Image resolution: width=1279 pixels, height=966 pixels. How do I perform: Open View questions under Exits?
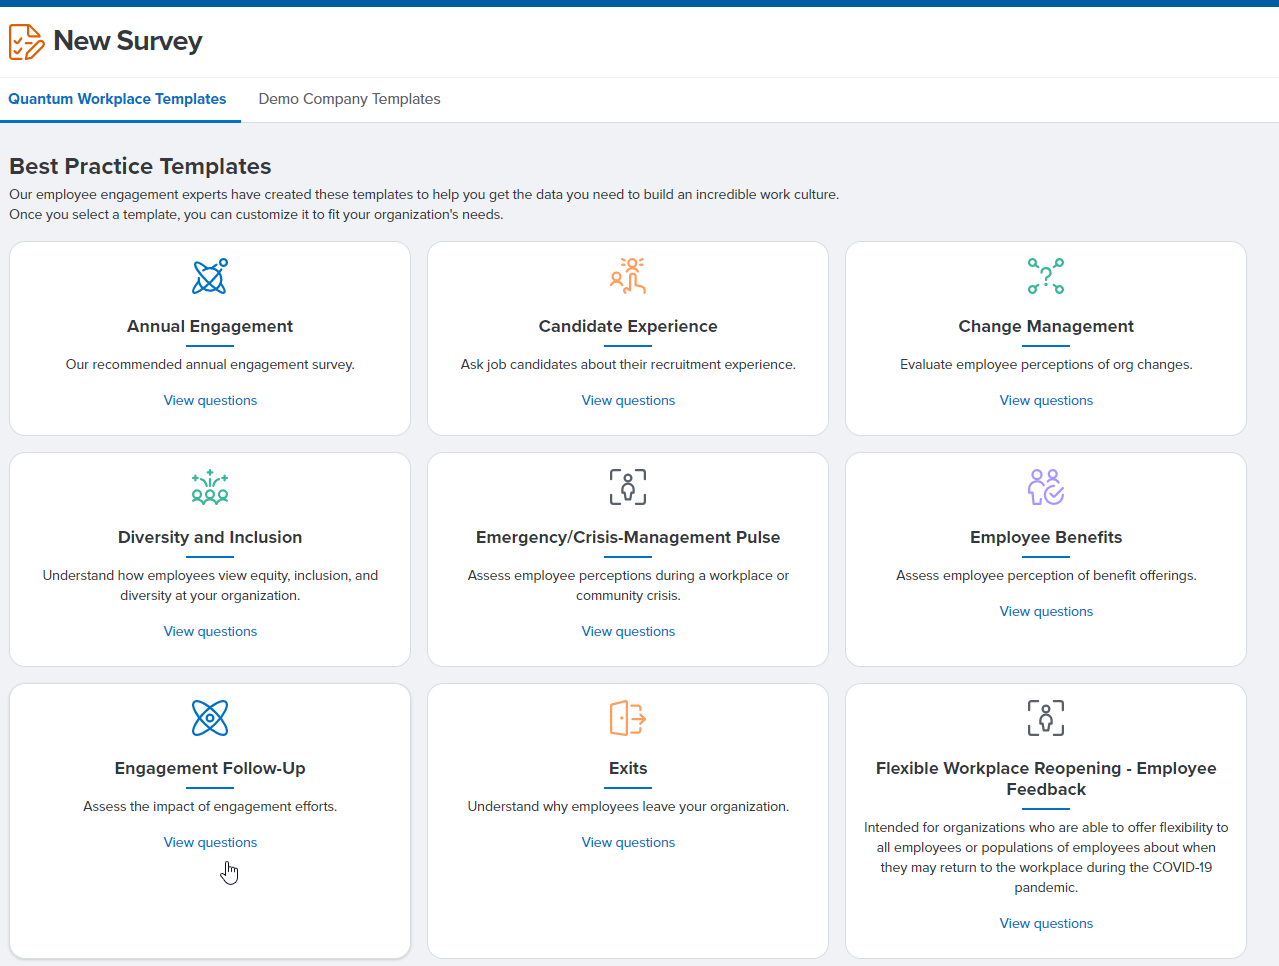click(x=628, y=842)
